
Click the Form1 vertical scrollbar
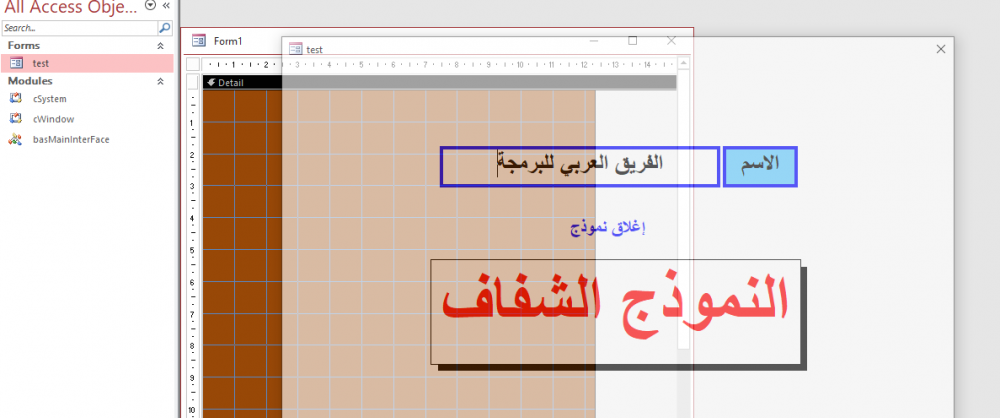click(x=684, y=239)
